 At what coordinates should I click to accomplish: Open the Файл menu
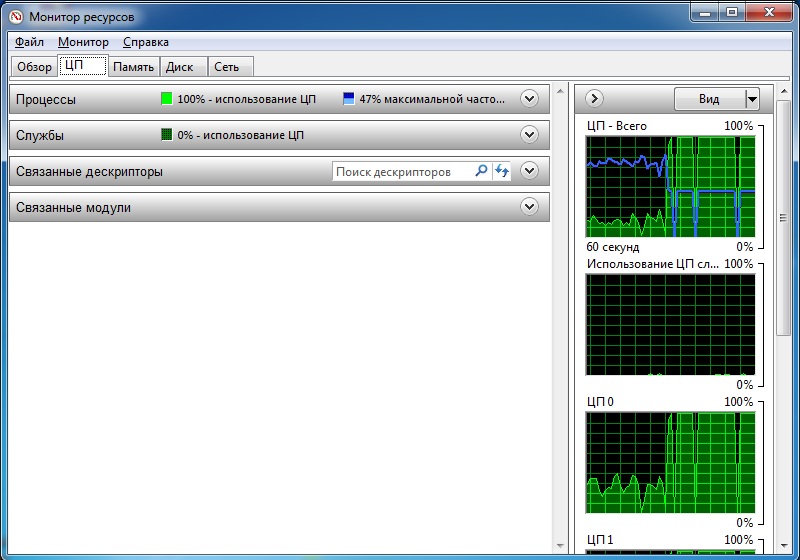pyautogui.click(x=29, y=42)
